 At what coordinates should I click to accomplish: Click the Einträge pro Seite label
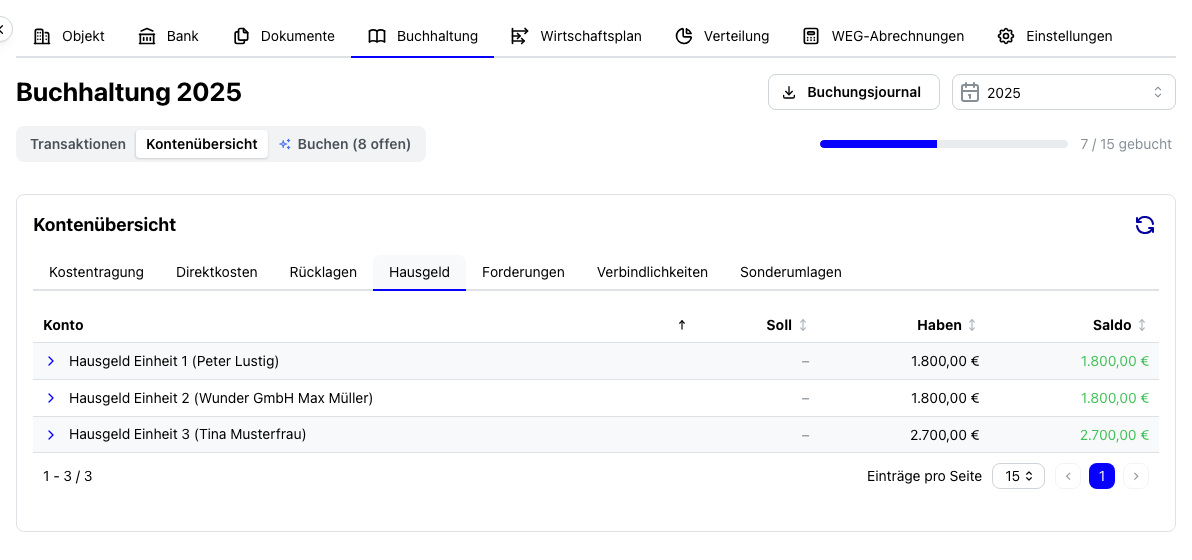point(924,476)
